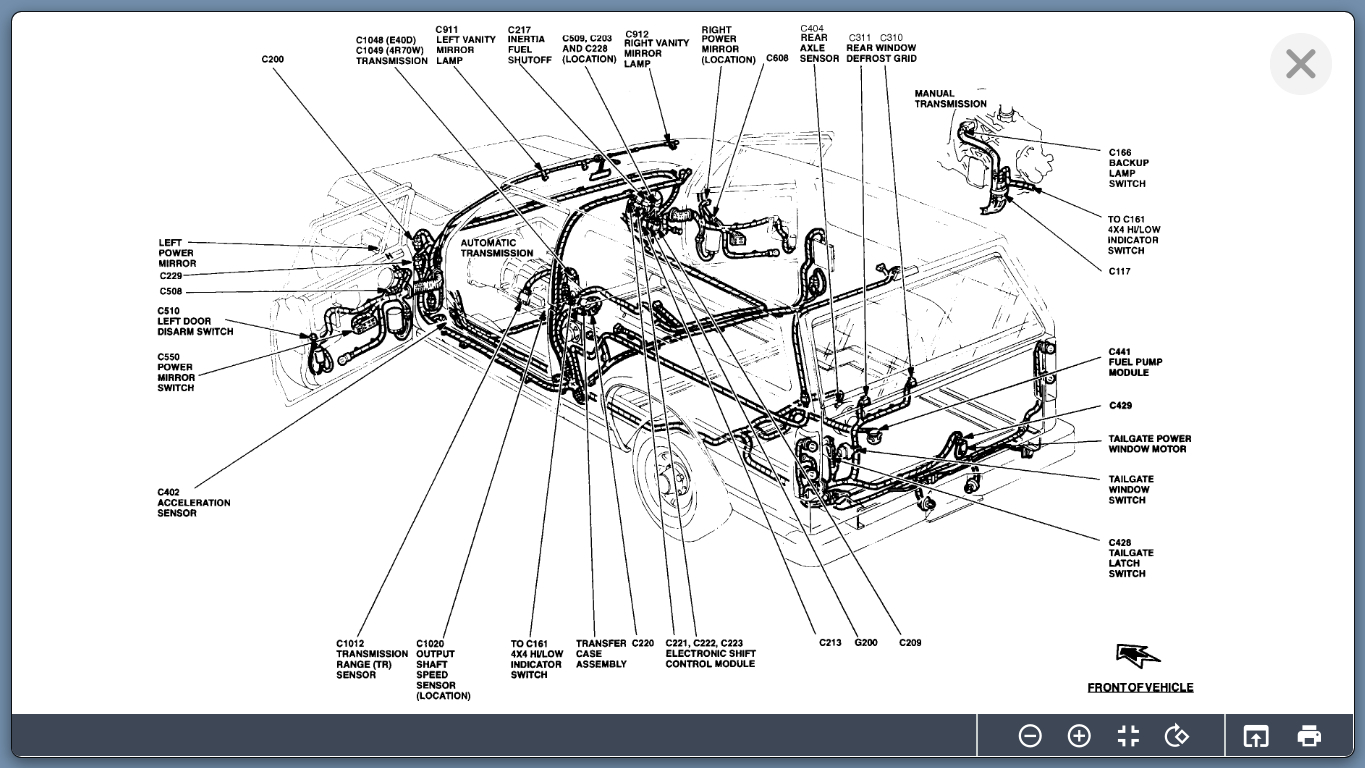This screenshot has height=768, width=1365.
Task: Click the C550 Power Mirror Switch label
Action: tap(175, 372)
